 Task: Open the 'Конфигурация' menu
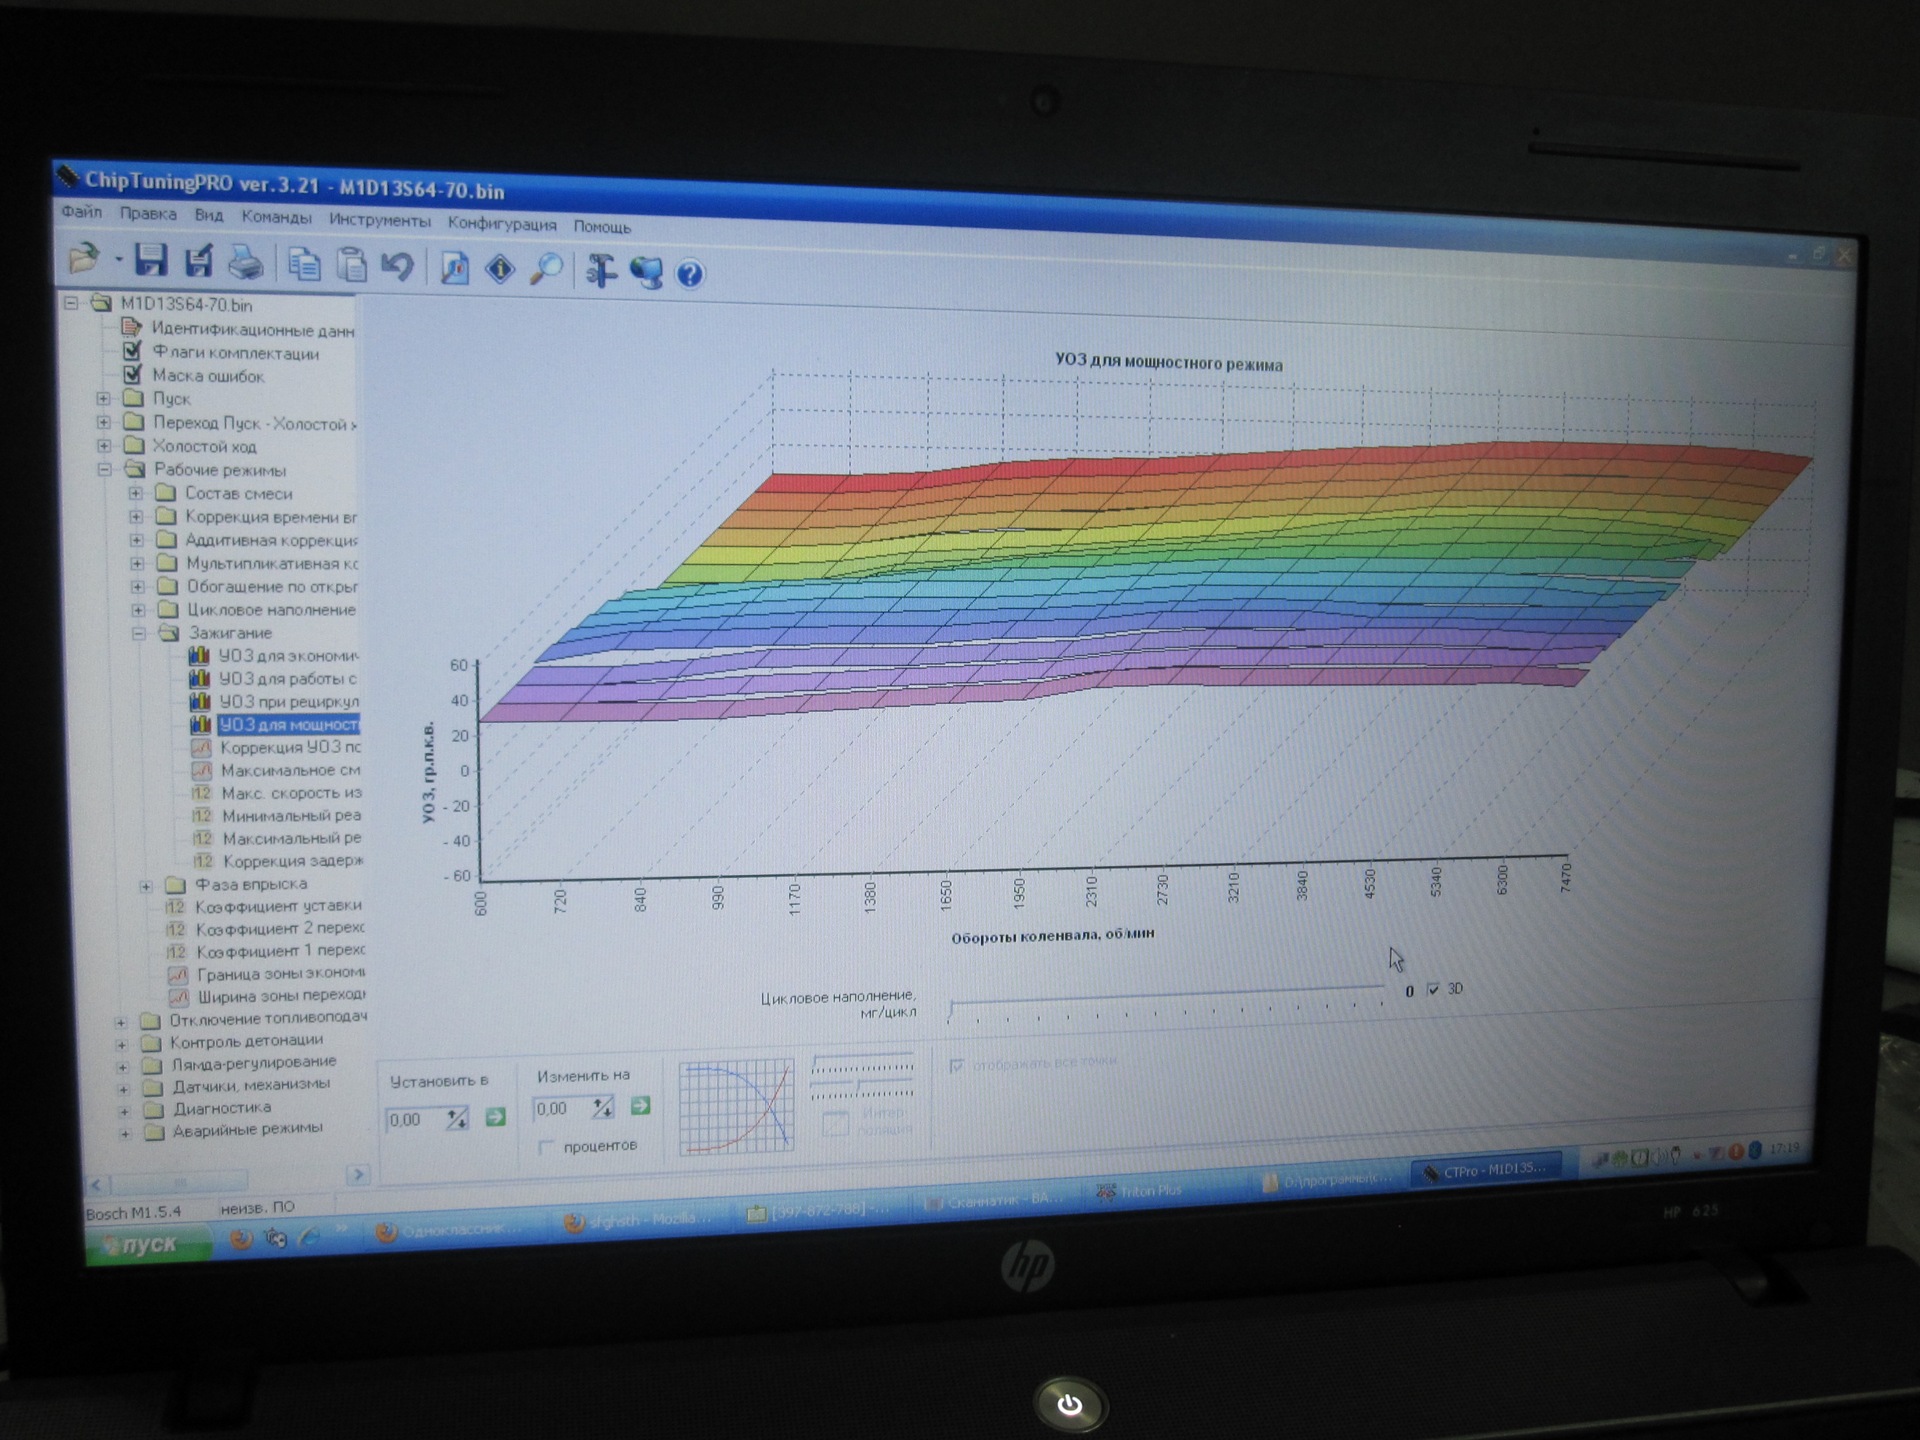(502, 224)
